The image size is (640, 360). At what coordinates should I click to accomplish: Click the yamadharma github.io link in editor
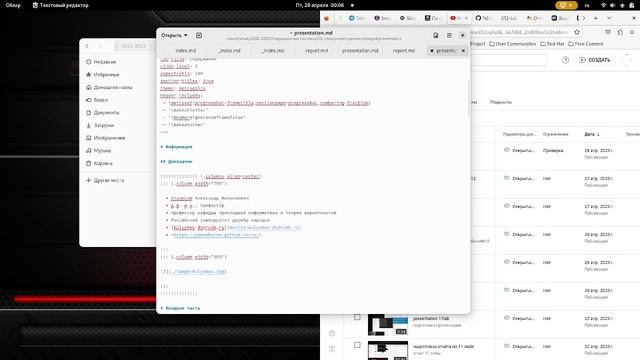click(216, 235)
